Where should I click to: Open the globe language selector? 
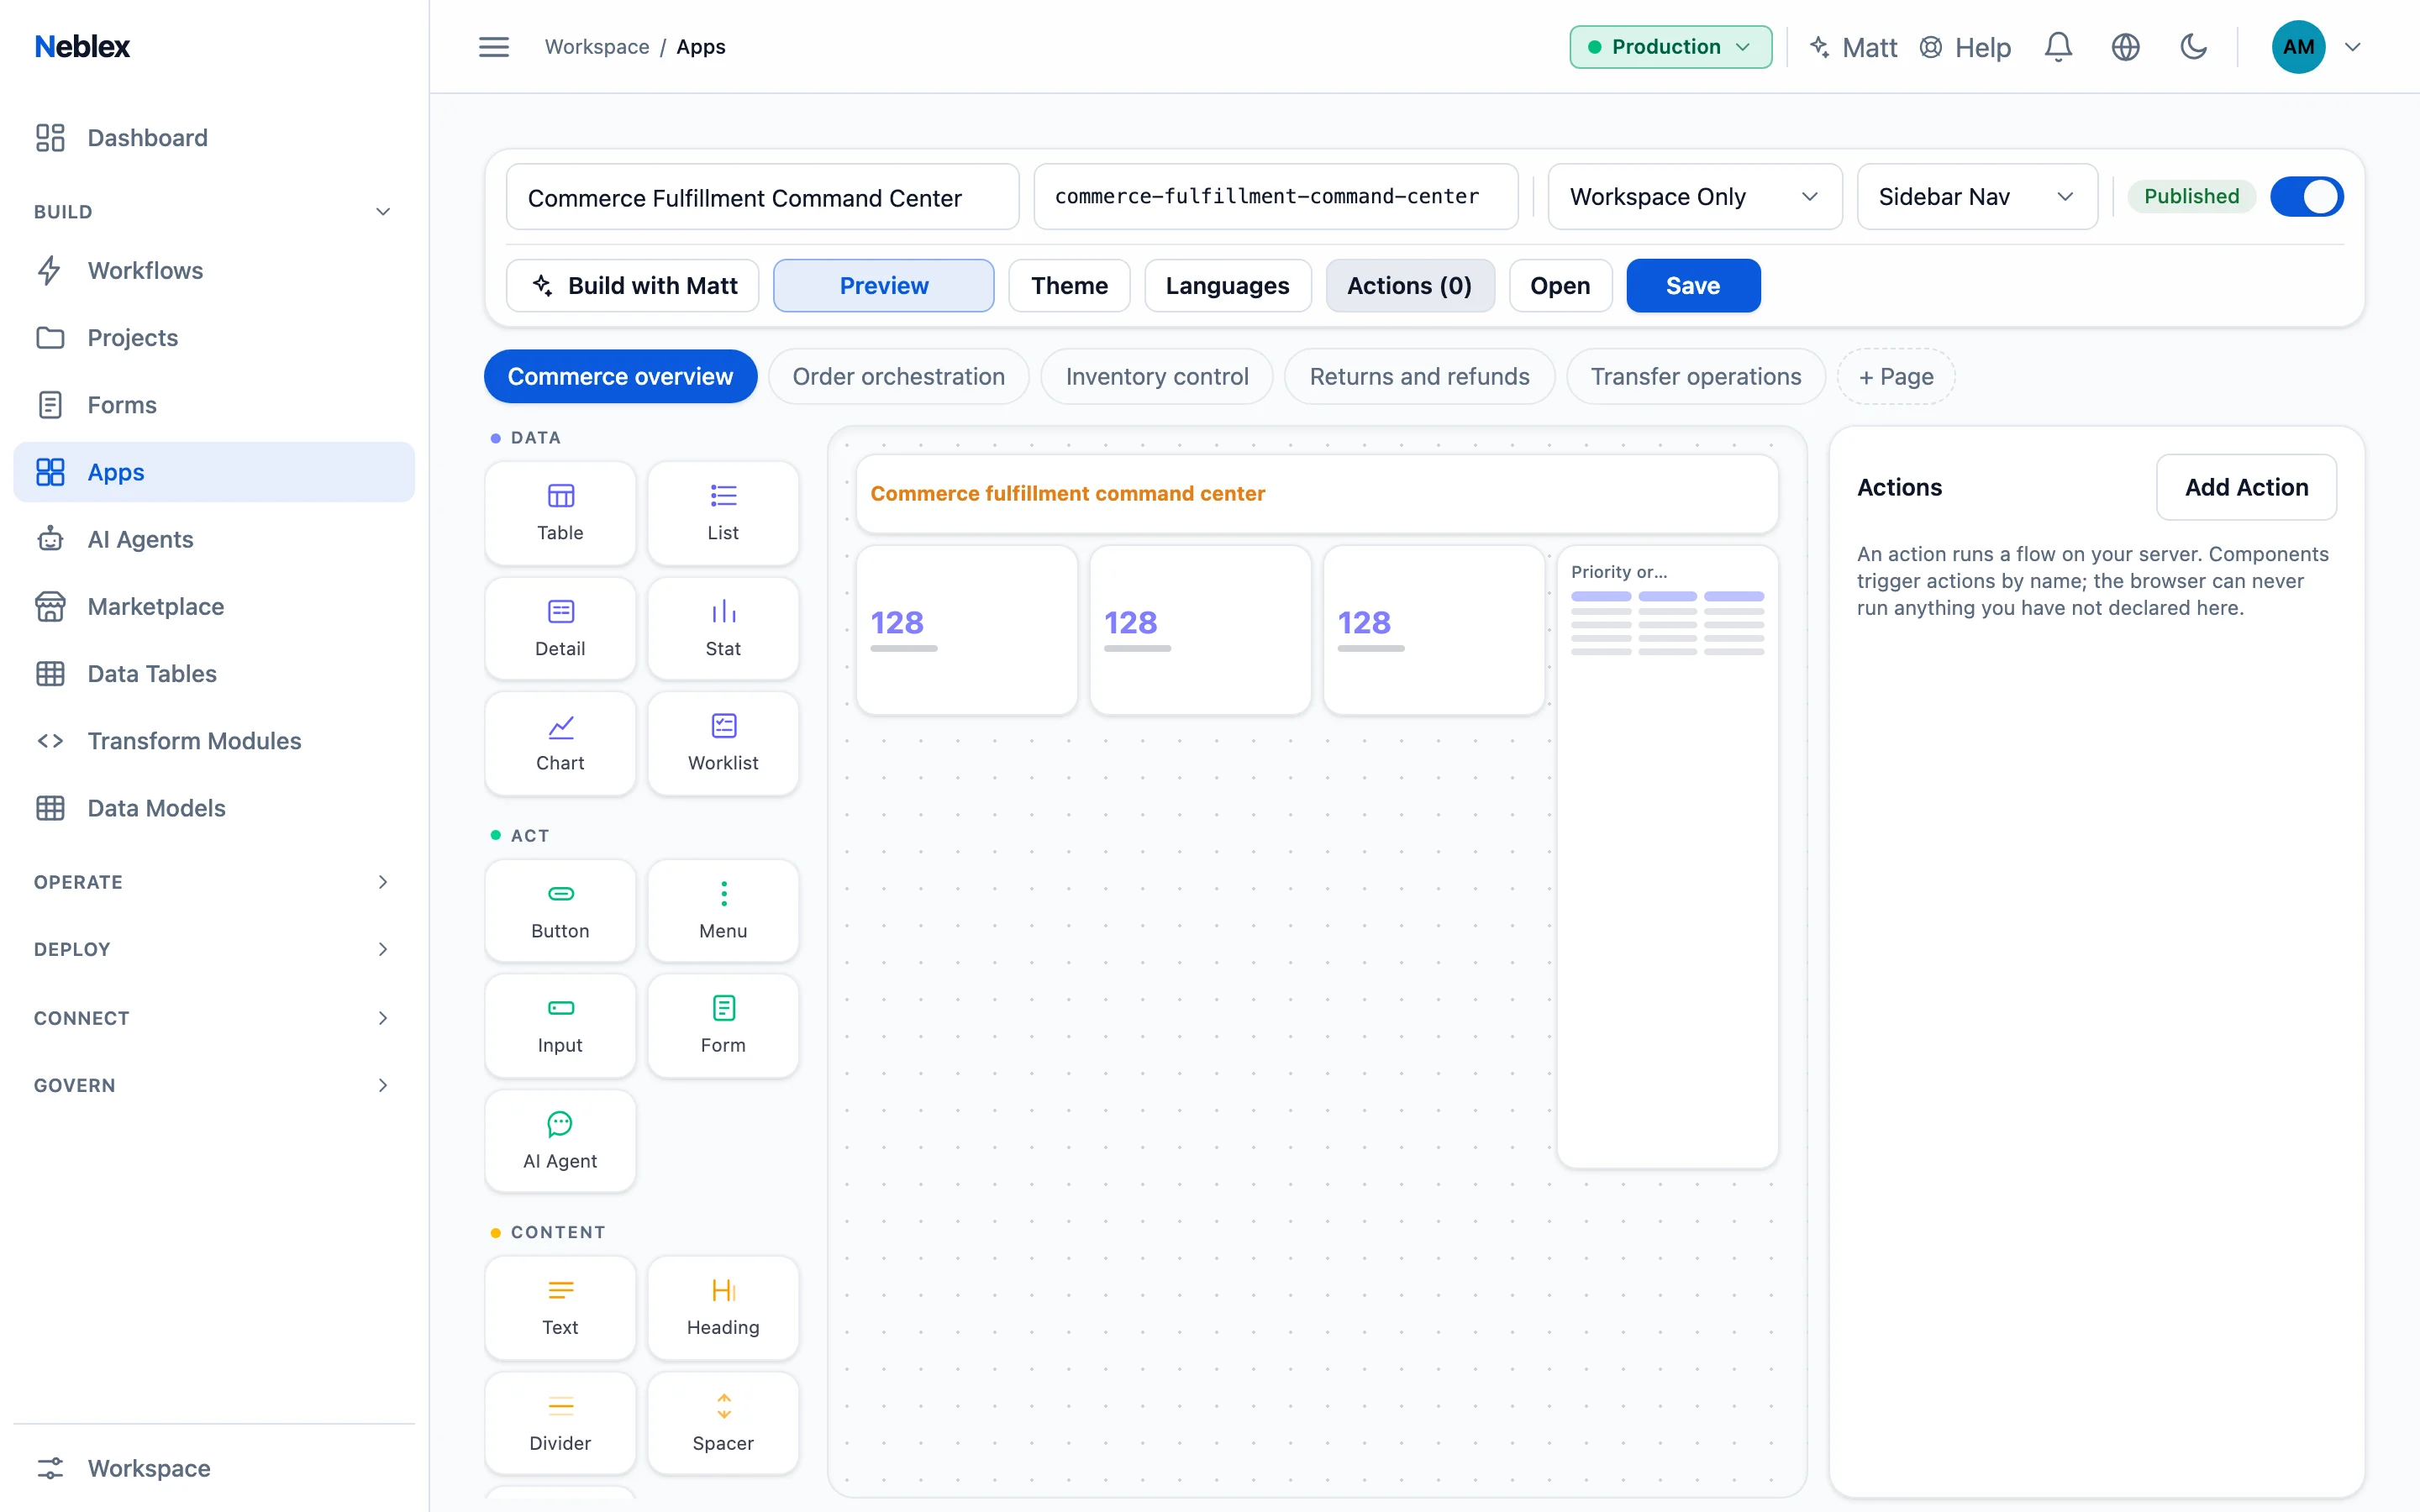click(2125, 47)
